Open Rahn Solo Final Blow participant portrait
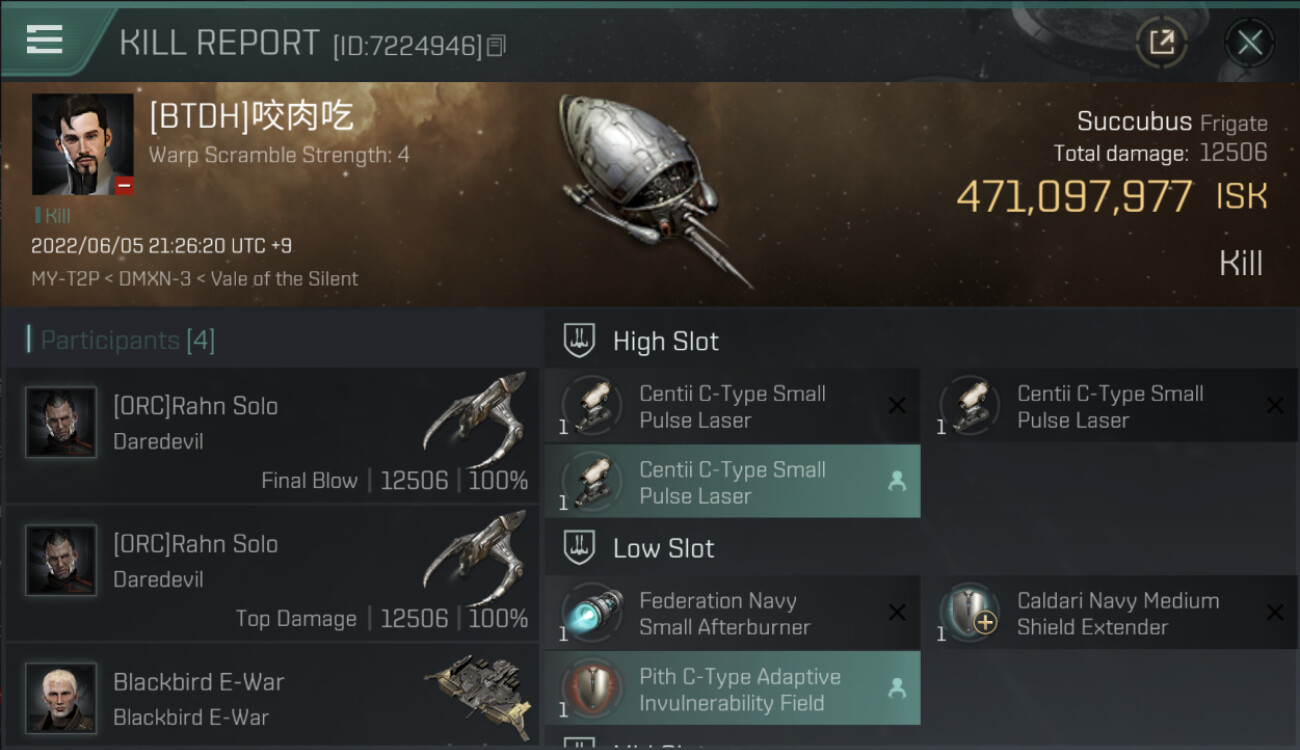The width and height of the screenshot is (1300, 750). tap(62, 422)
